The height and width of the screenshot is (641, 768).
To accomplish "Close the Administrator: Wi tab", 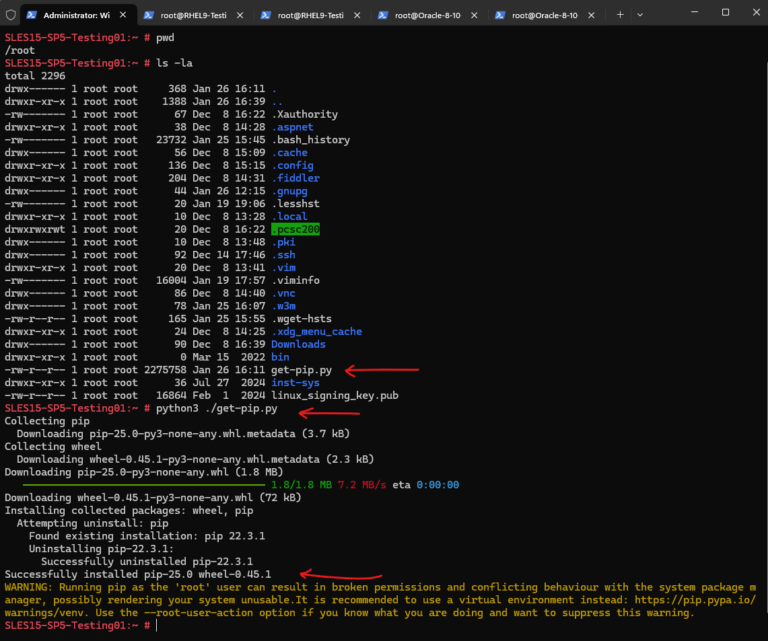I will click(123, 15).
